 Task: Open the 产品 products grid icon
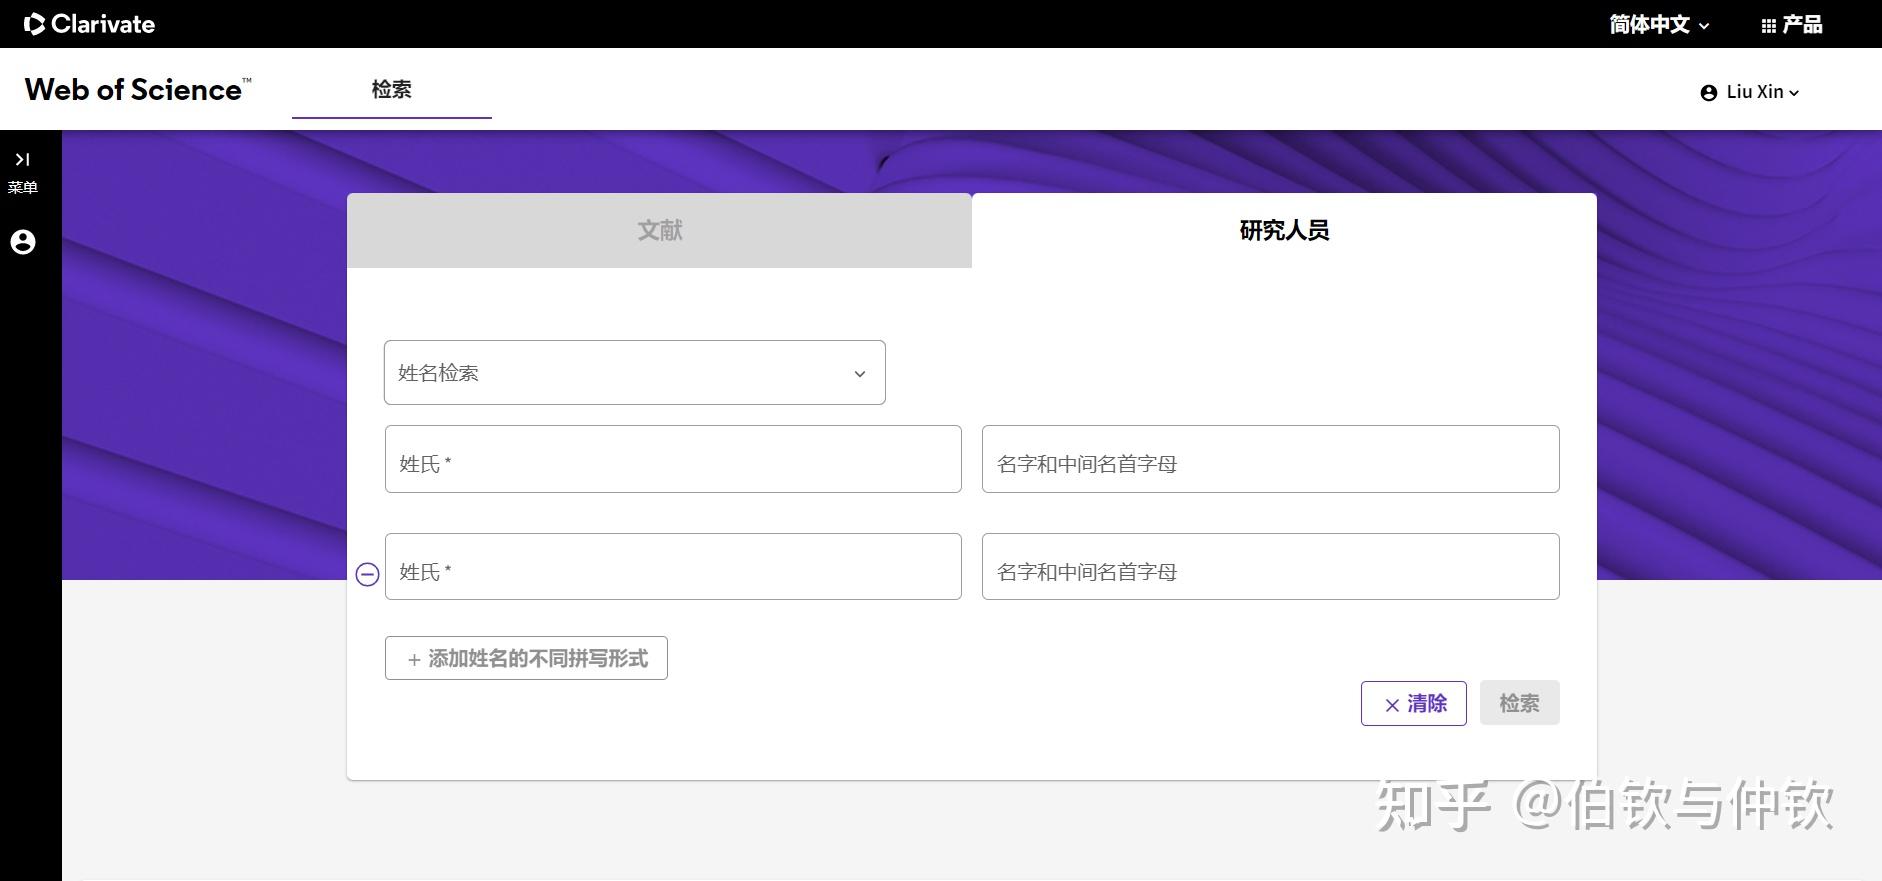coord(1768,26)
